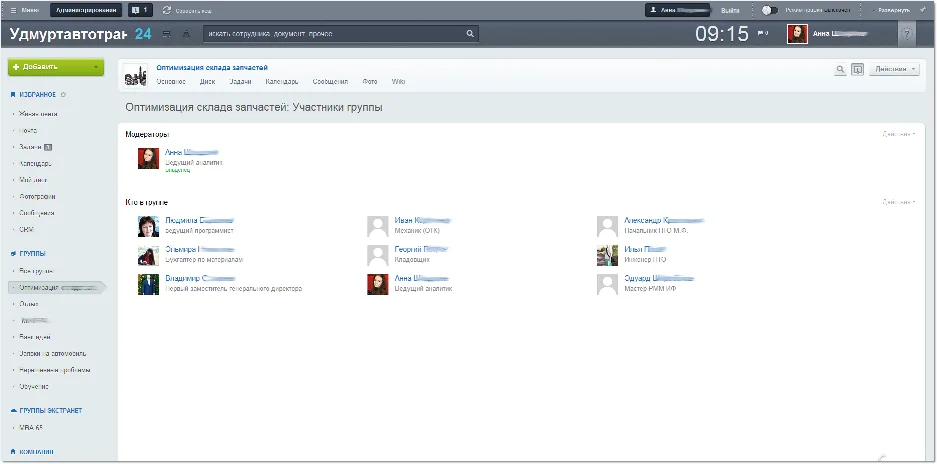
Task: Click the avatar of Ведущий программист Людмила
Action: pos(149,226)
